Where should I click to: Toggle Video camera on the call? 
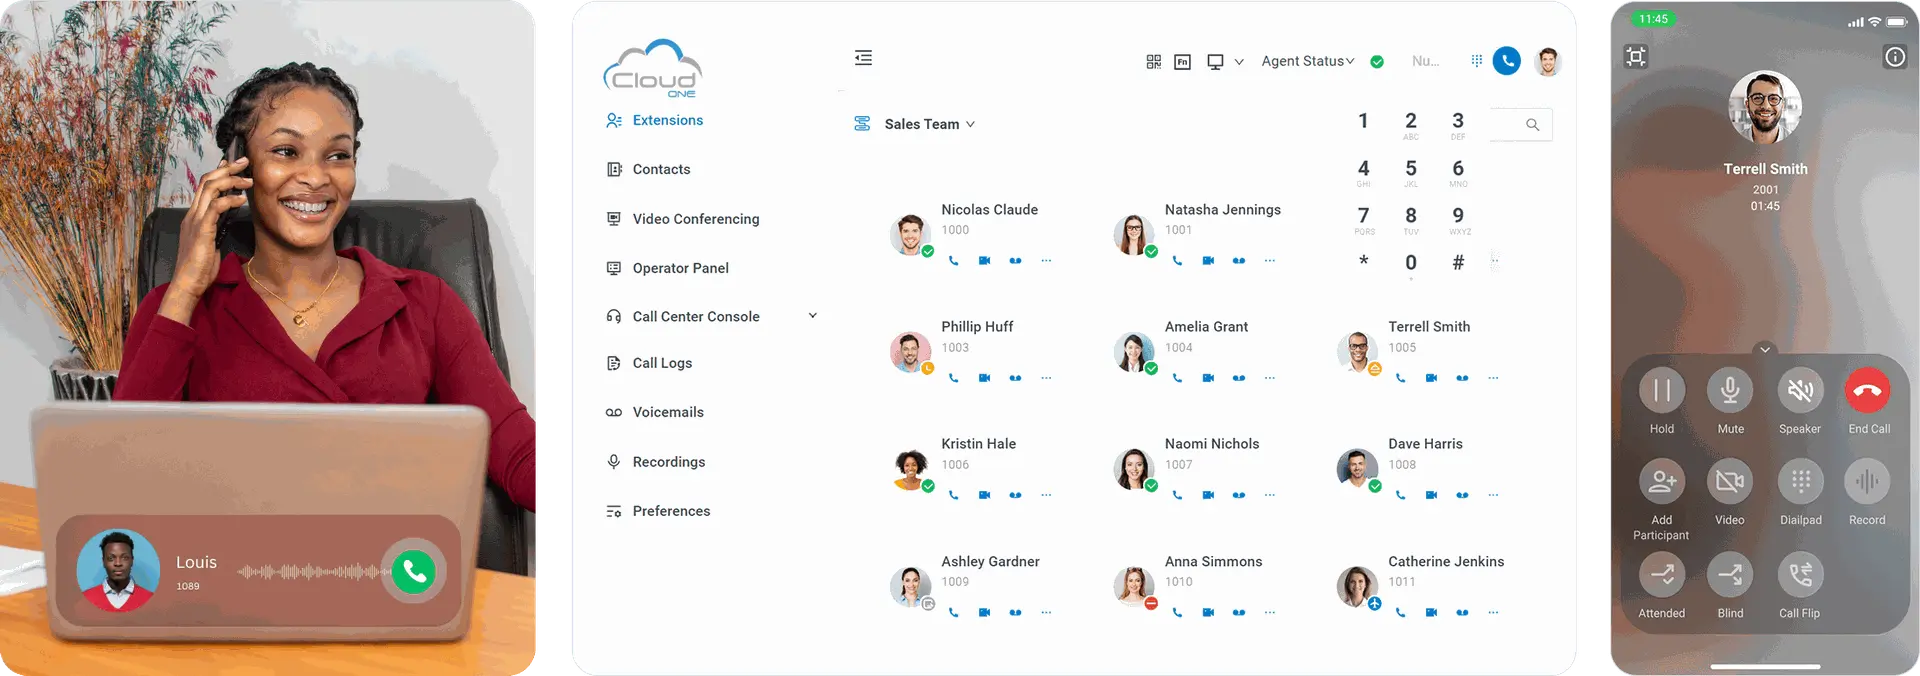click(x=1729, y=482)
